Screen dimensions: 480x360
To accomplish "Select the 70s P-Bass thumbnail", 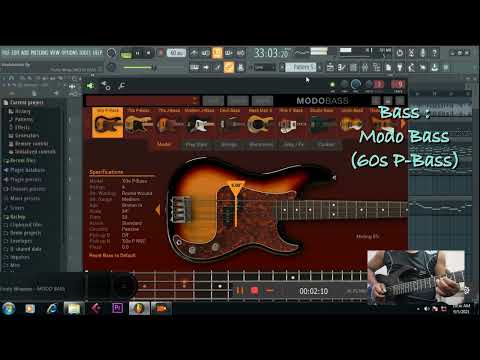I will (x=138, y=123).
